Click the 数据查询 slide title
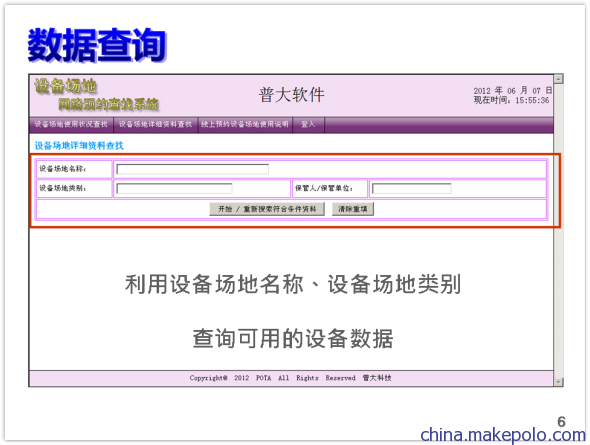This screenshot has width=590, height=445. coord(97,46)
